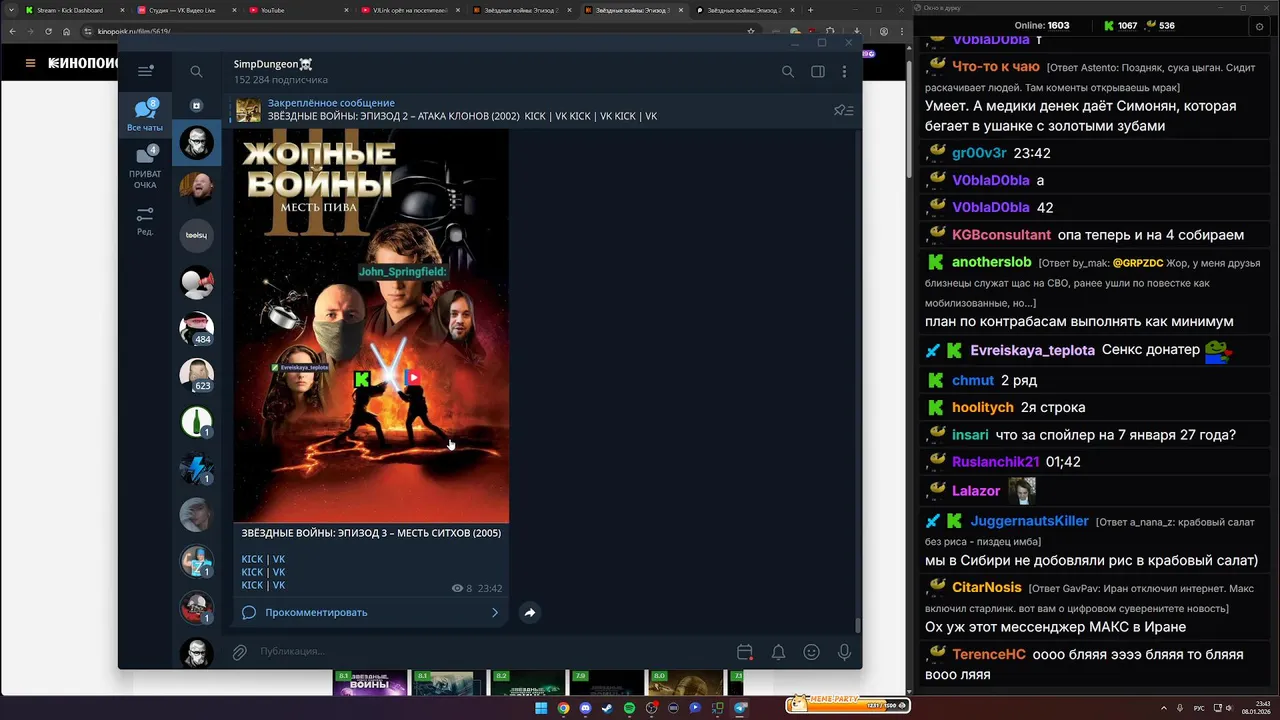Open the 'Ред.' folder editor
Viewport: 1280px width, 720px height.
145,221
